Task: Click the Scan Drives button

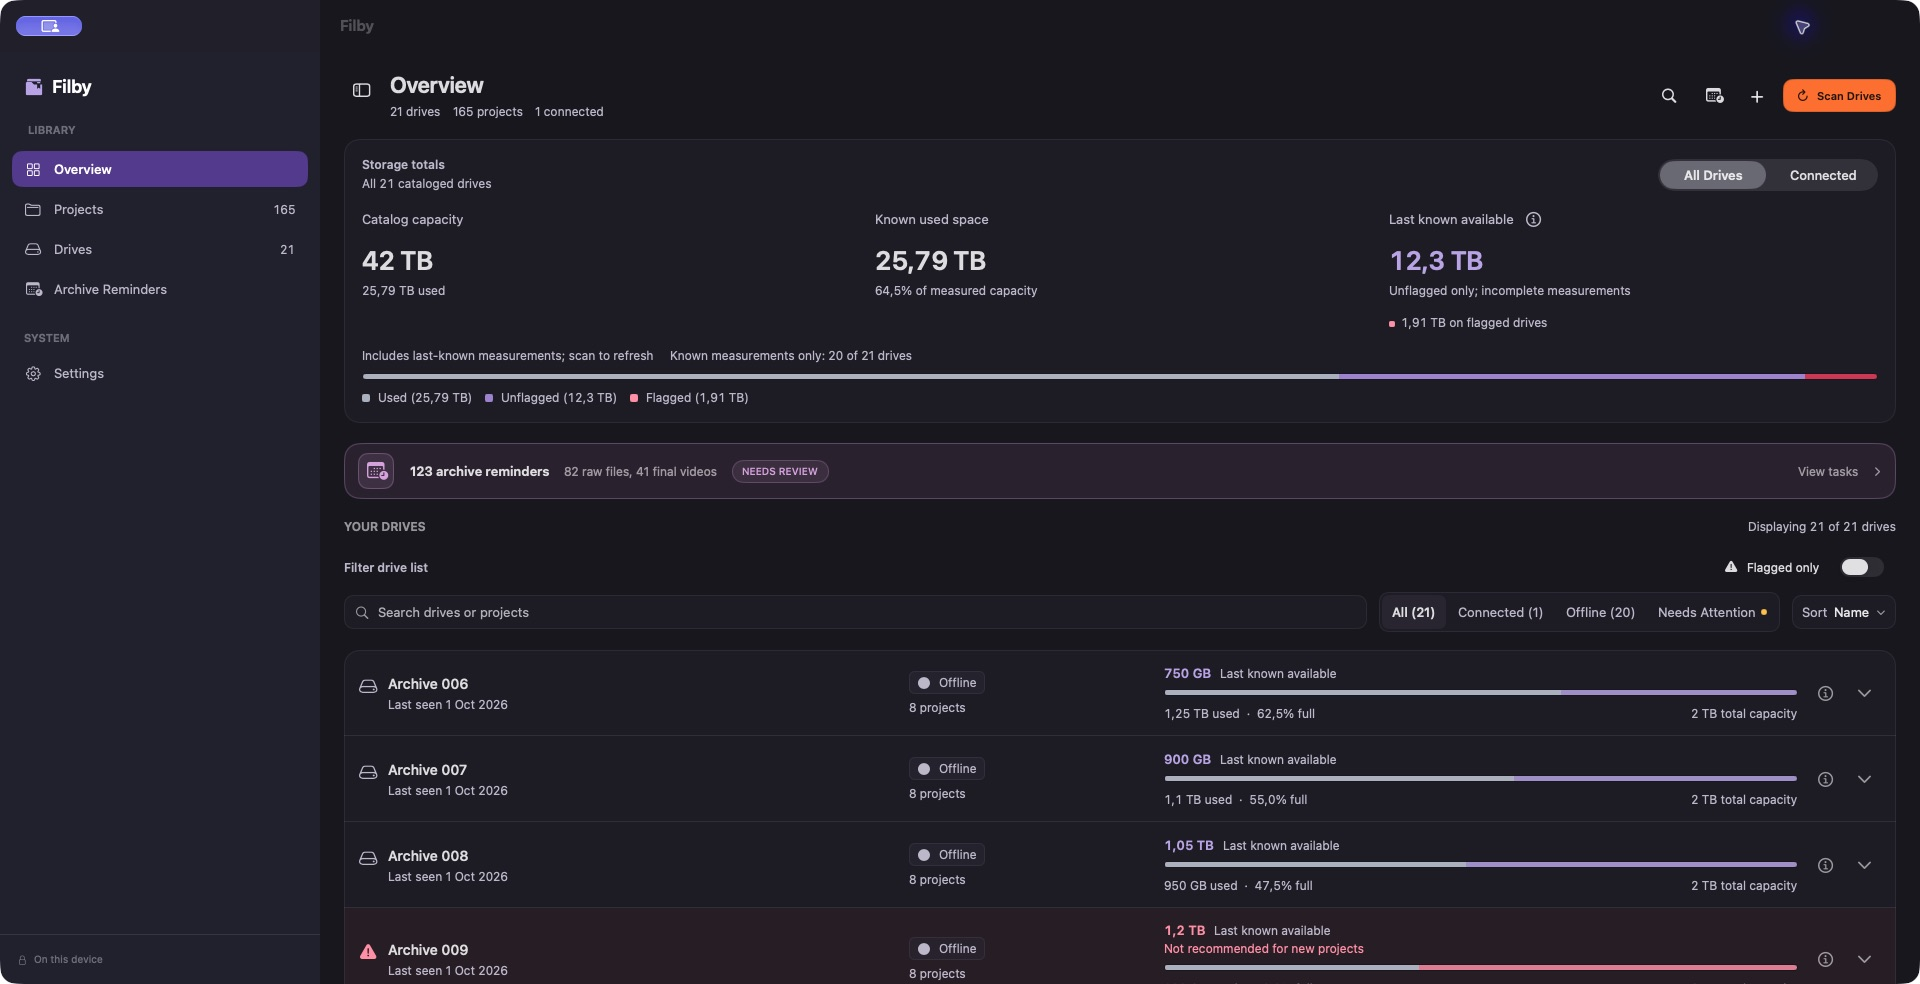Action: (1839, 96)
